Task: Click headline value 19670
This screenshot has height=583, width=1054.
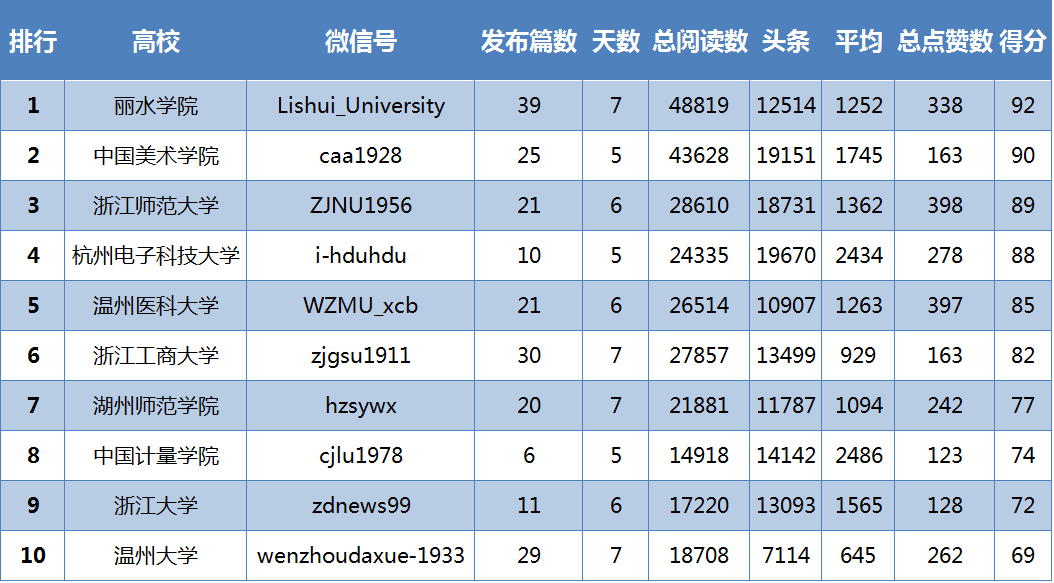Action: pyautogui.click(x=786, y=256)
